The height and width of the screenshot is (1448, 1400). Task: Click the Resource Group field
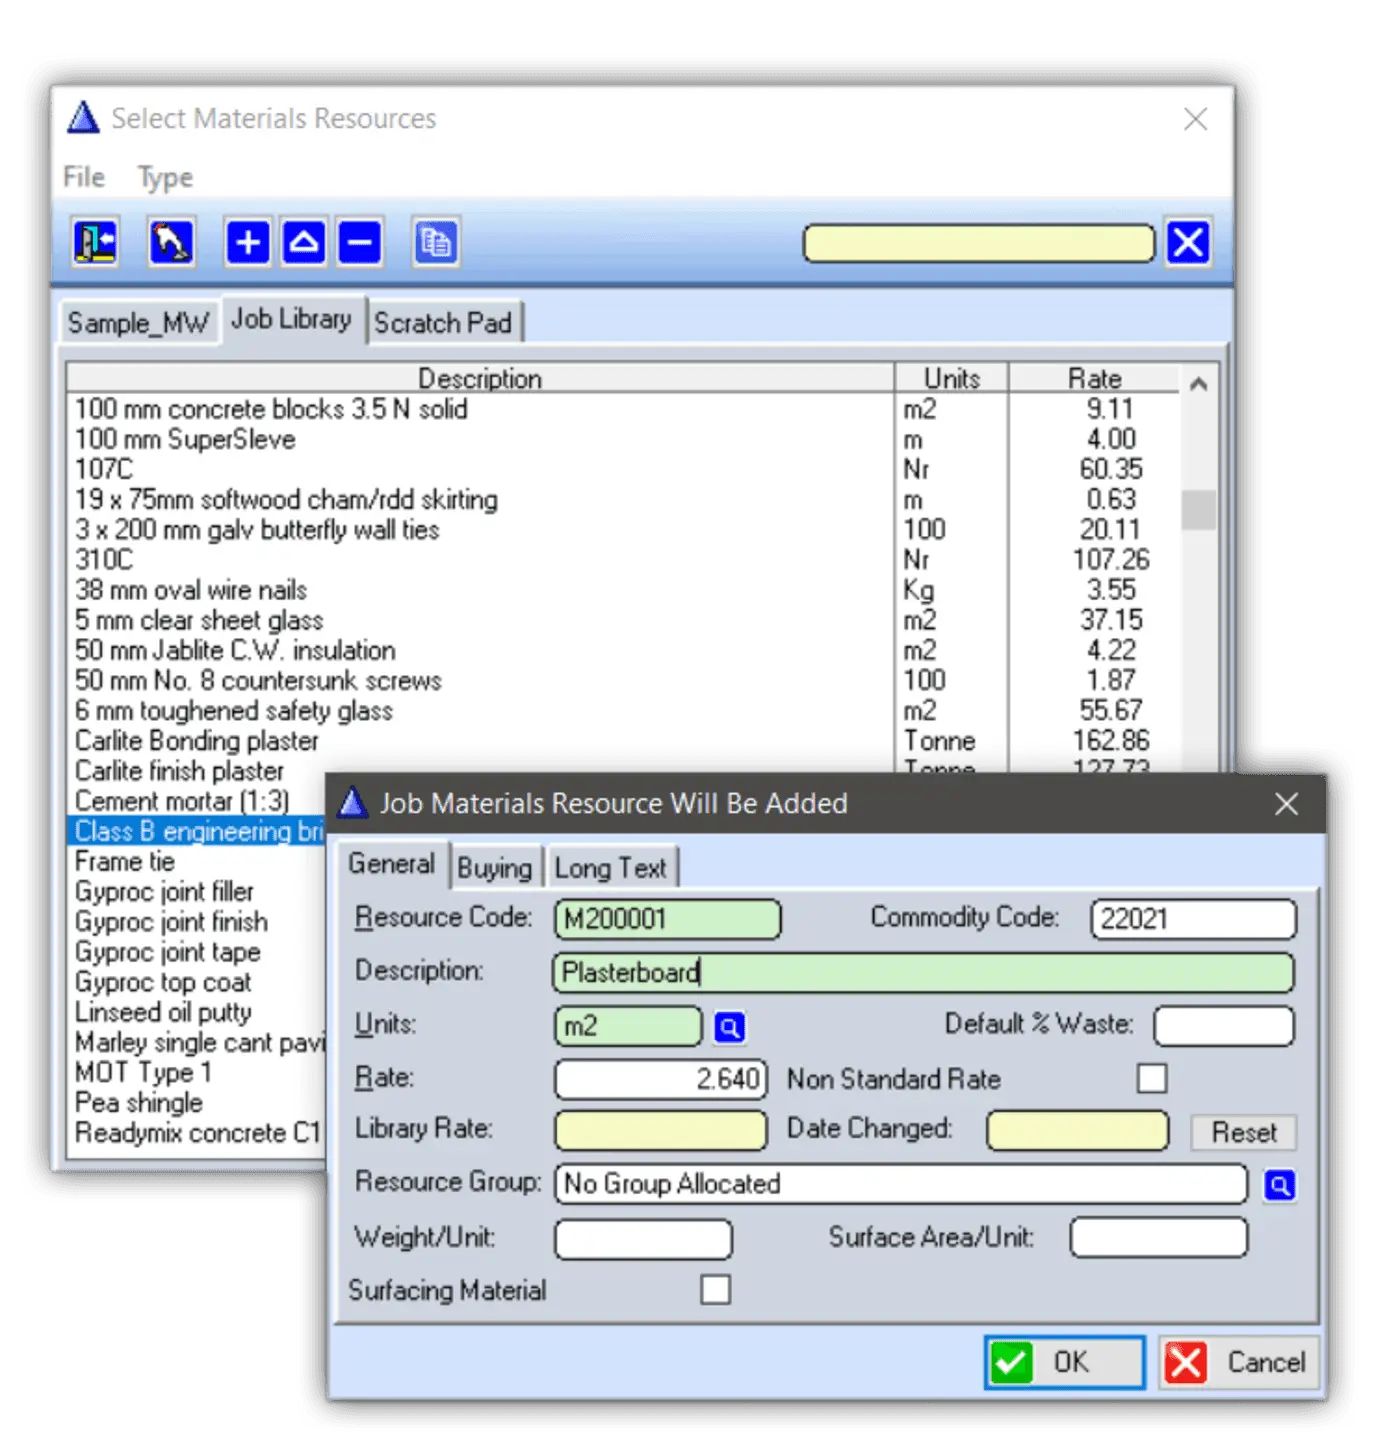point(902,1184)
